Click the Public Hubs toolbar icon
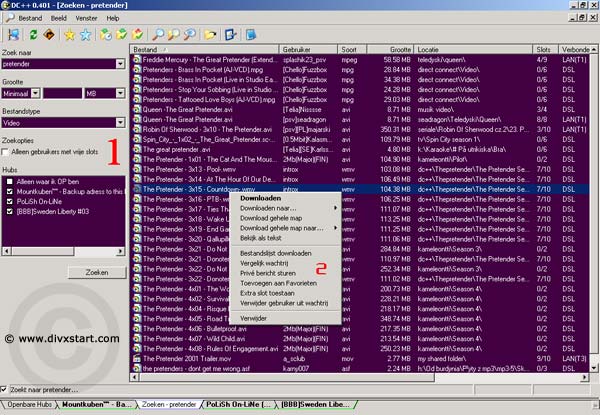600x415 pixels. click(13, 35)
